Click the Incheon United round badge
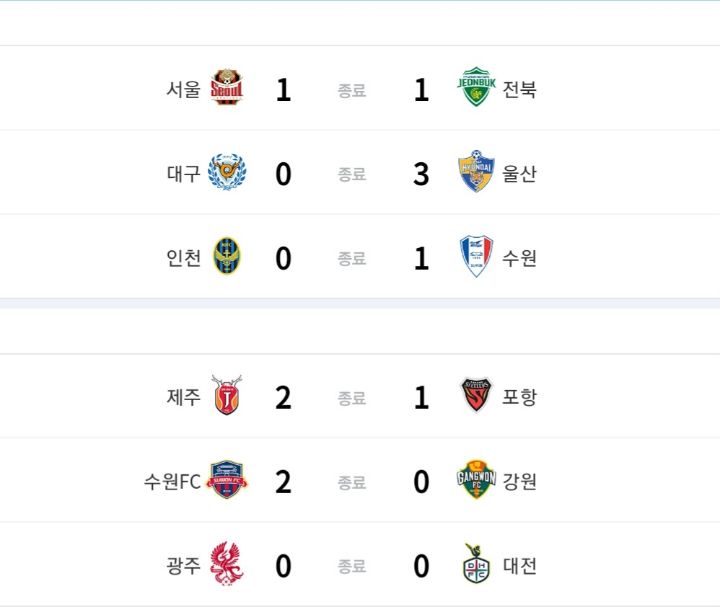The width and height of the screenshot is (720, 607). (x=227, y=256)
